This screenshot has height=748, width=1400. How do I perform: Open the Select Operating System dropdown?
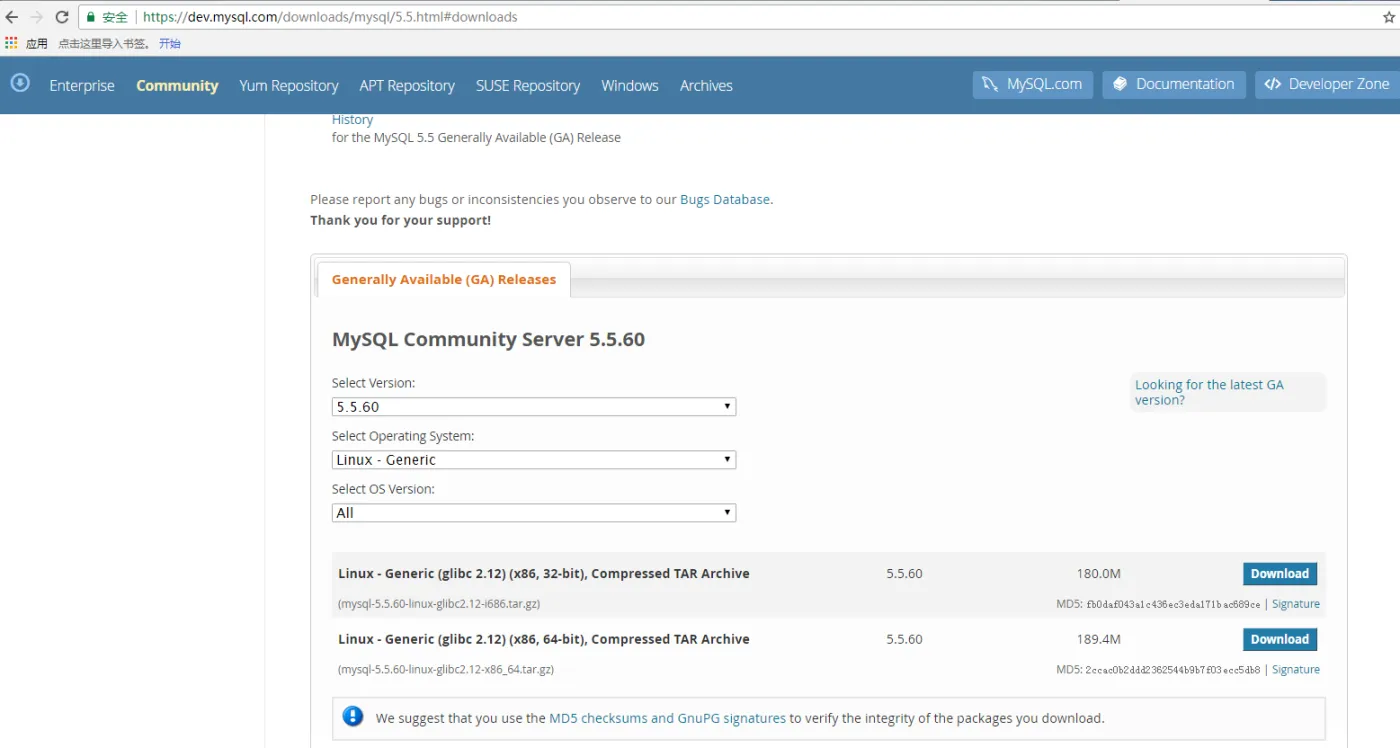(534, 460)
